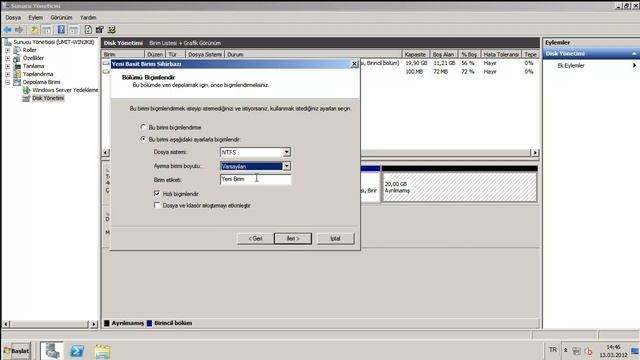Image resolution: width=640 pixels, height=360 pixels.
Task: Click the red alert tray icon
Action: point(588,351)
